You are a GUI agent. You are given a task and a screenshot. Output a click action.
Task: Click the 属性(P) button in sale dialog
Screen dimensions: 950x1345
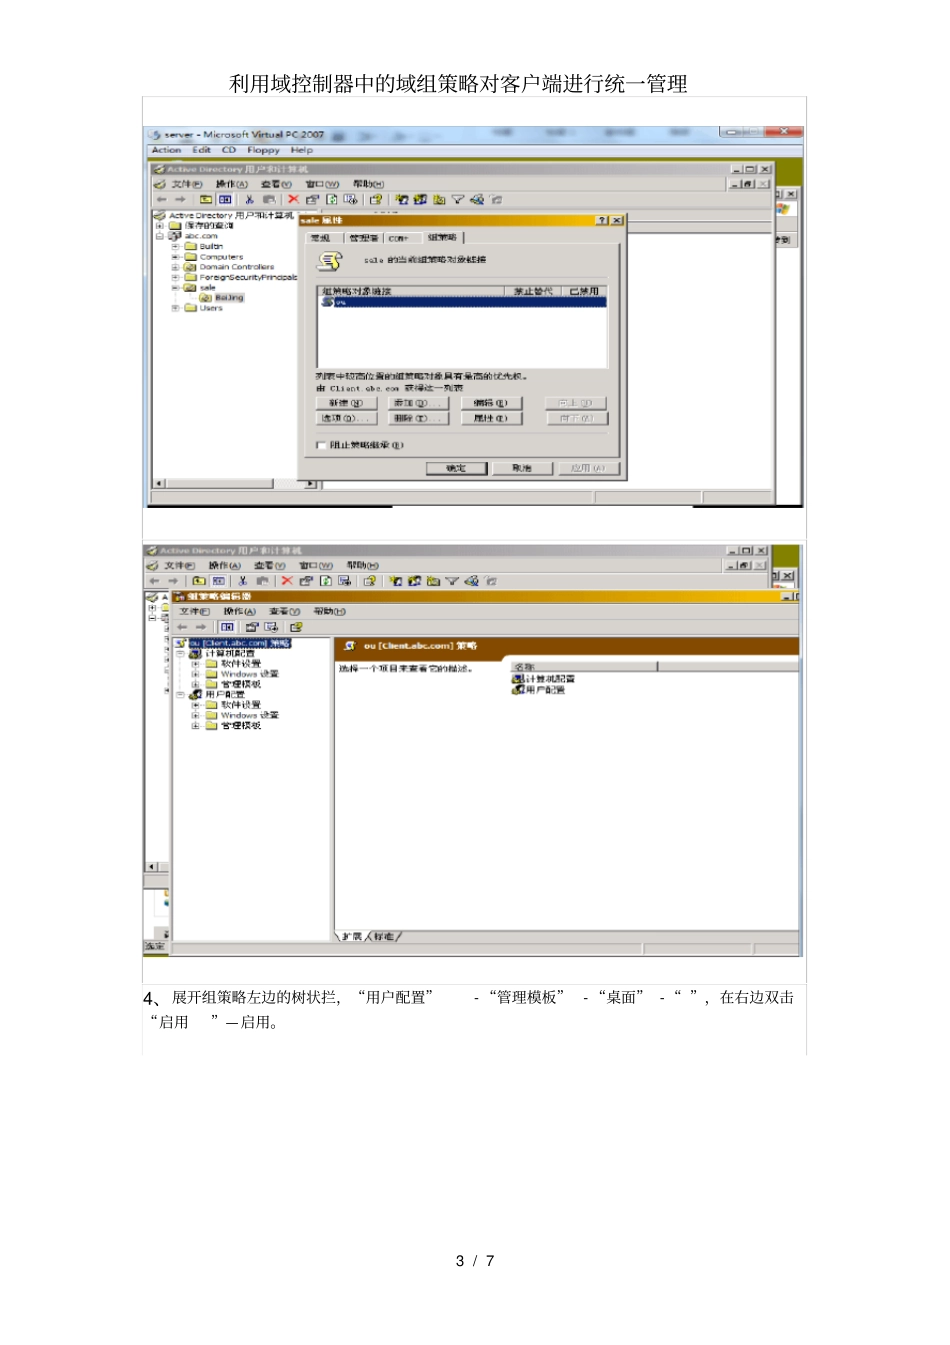pos(492,419)
